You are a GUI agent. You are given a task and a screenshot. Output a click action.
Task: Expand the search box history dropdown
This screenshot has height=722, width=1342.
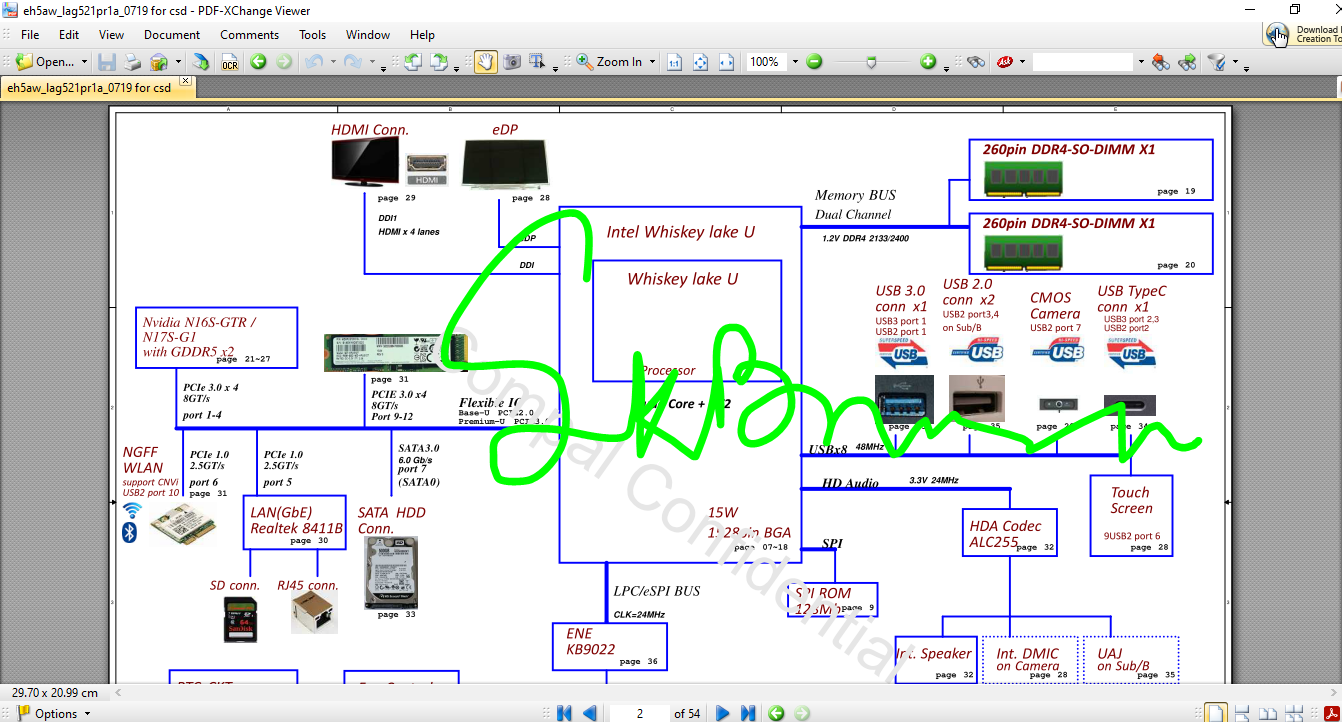tap(1140, 62)
